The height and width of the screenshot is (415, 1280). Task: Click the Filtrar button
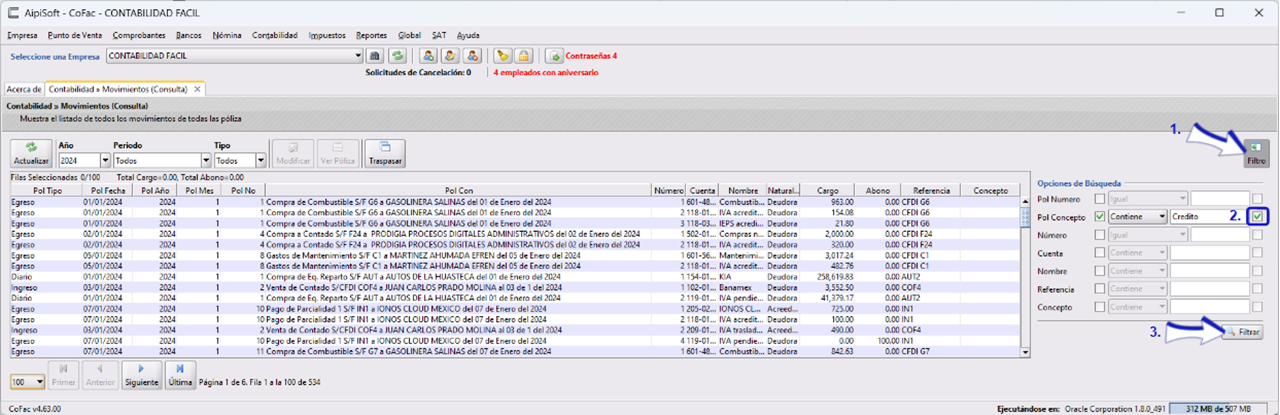[1244, 331]
